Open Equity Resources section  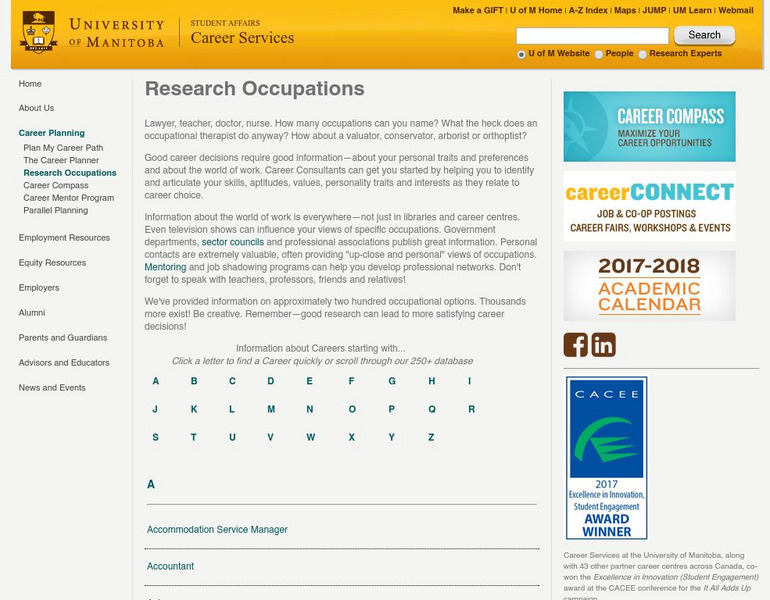(52, 263)
